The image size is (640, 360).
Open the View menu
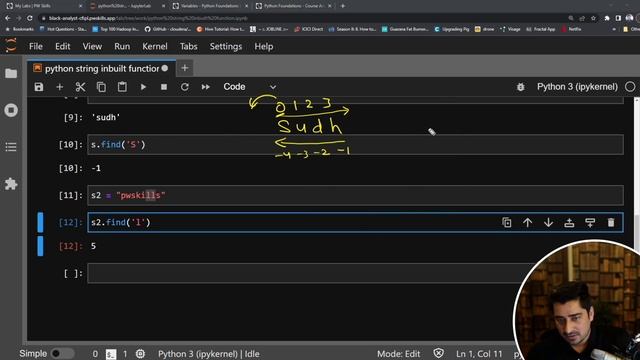(92, 47)
